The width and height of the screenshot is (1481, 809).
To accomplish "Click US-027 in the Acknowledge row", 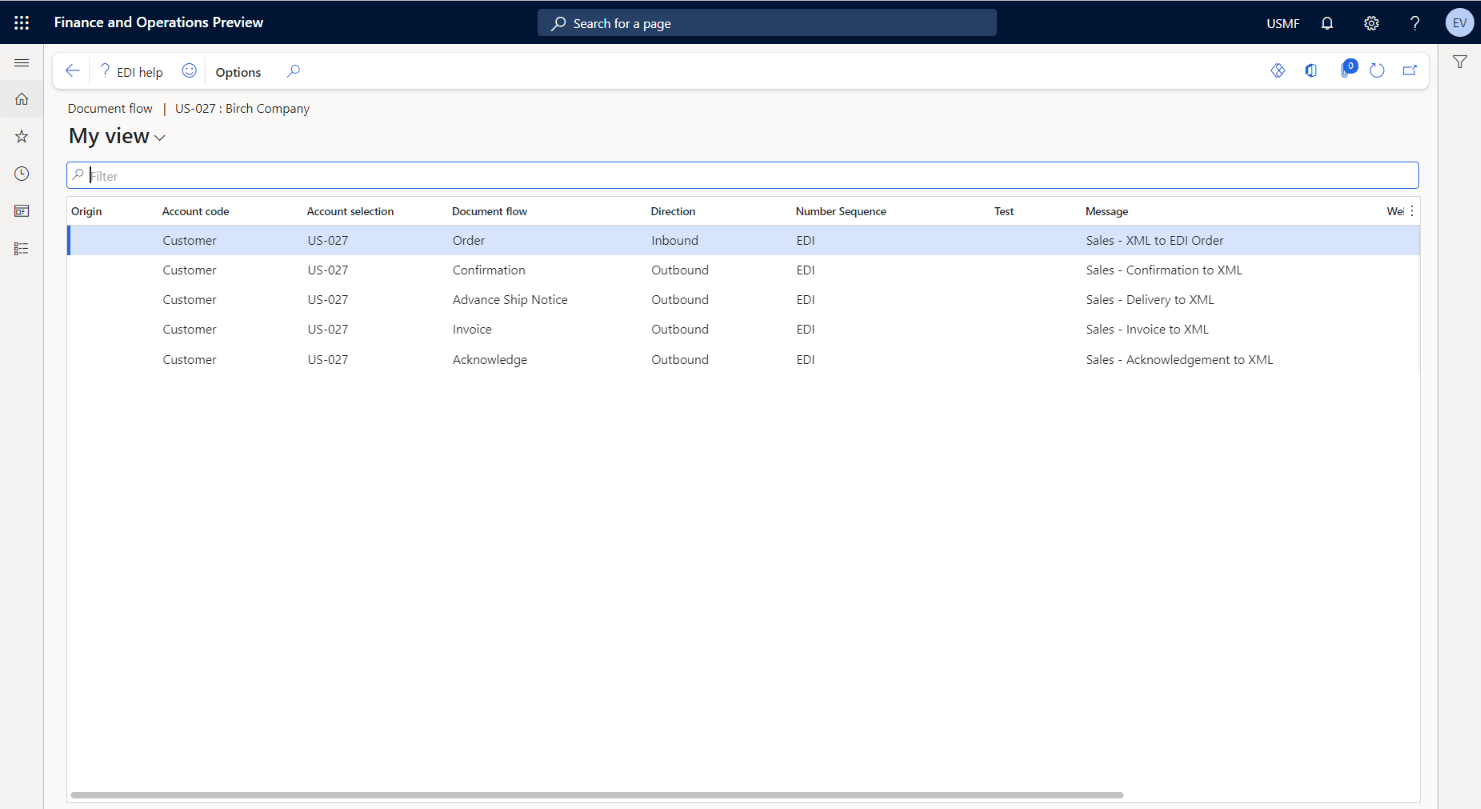I will 328,359.
